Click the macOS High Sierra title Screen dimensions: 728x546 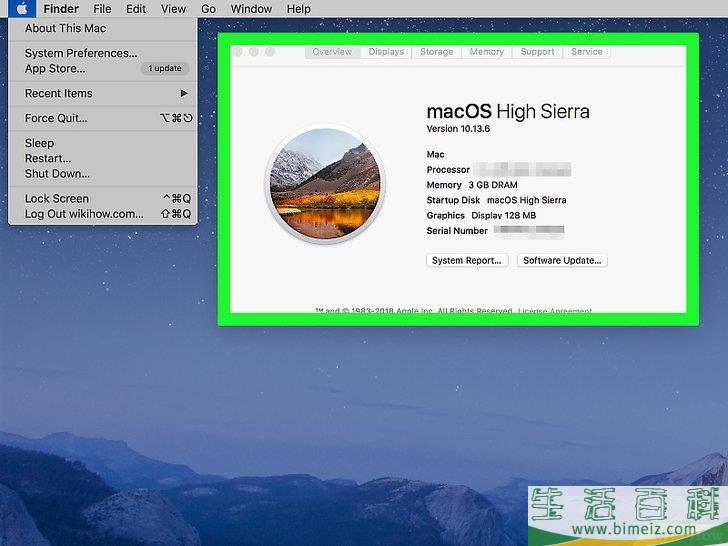[x=508, y=111]
